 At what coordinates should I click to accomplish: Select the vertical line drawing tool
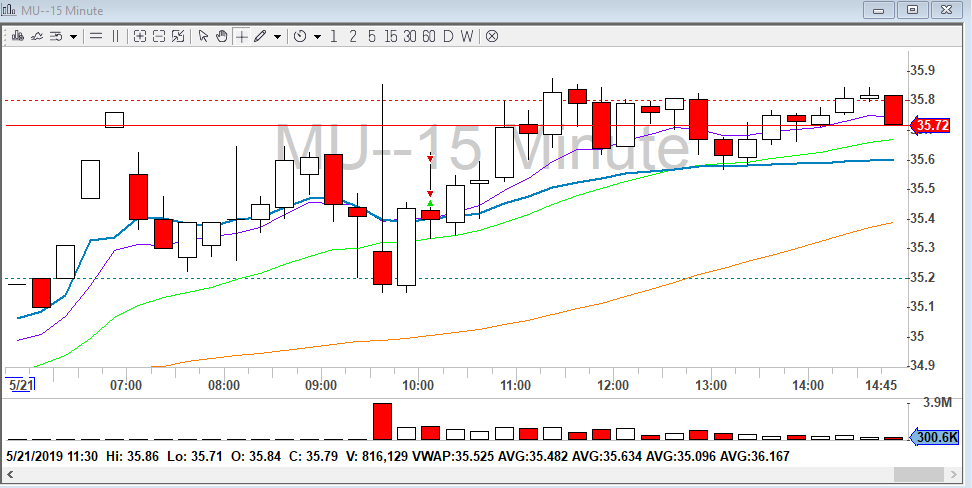coord(115,37)
